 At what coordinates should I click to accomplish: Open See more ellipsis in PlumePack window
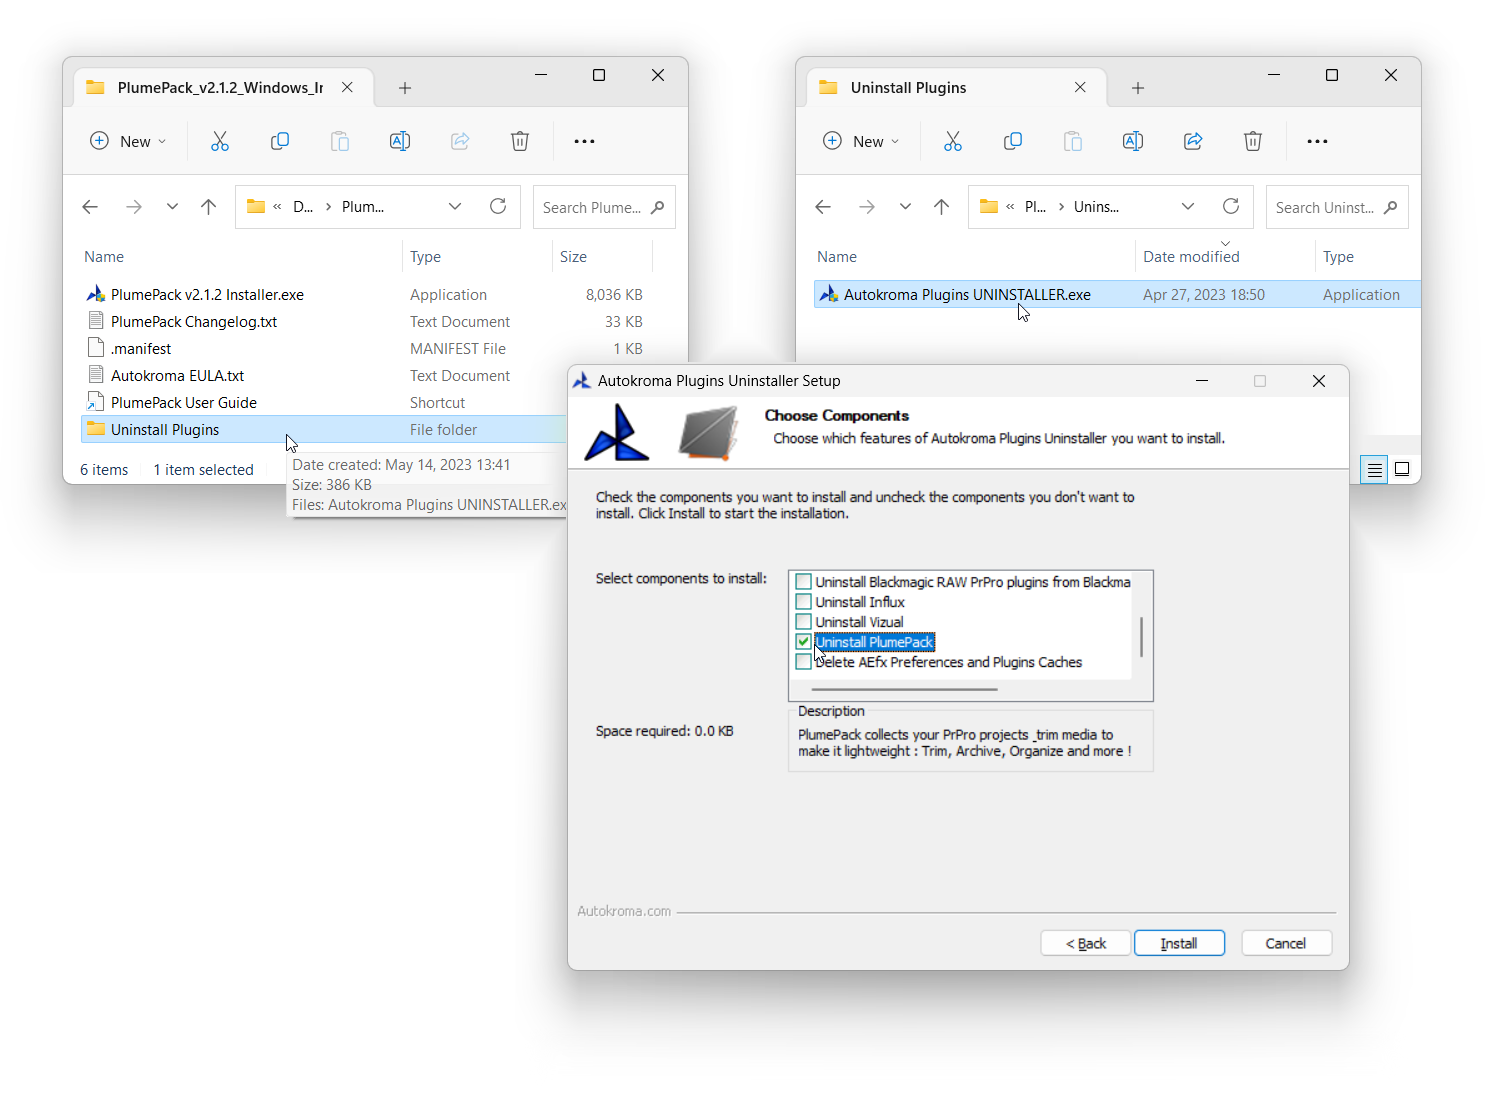click(585, 141)
